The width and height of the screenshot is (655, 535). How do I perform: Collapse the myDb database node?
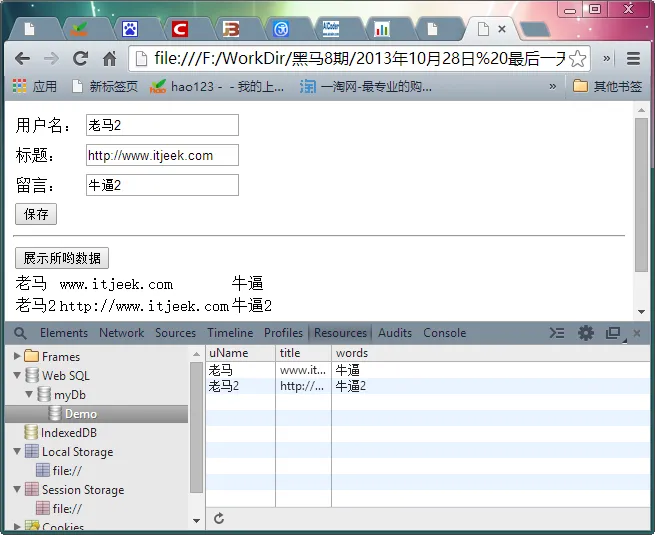pyautogui.click(x=29, y=395)
